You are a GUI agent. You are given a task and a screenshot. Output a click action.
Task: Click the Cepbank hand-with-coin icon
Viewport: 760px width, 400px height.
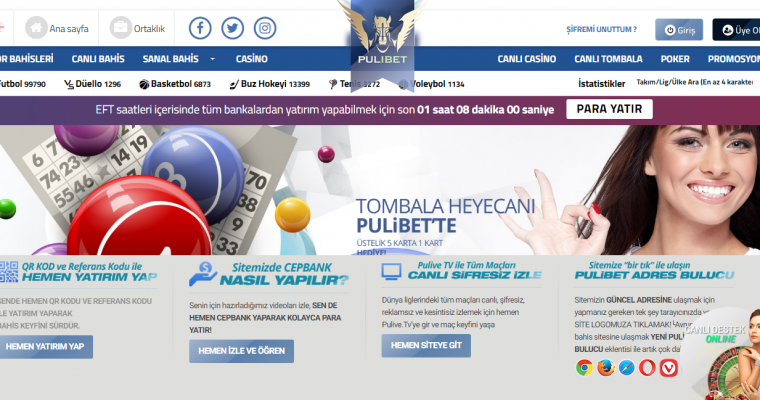click(x=203, y=274)
